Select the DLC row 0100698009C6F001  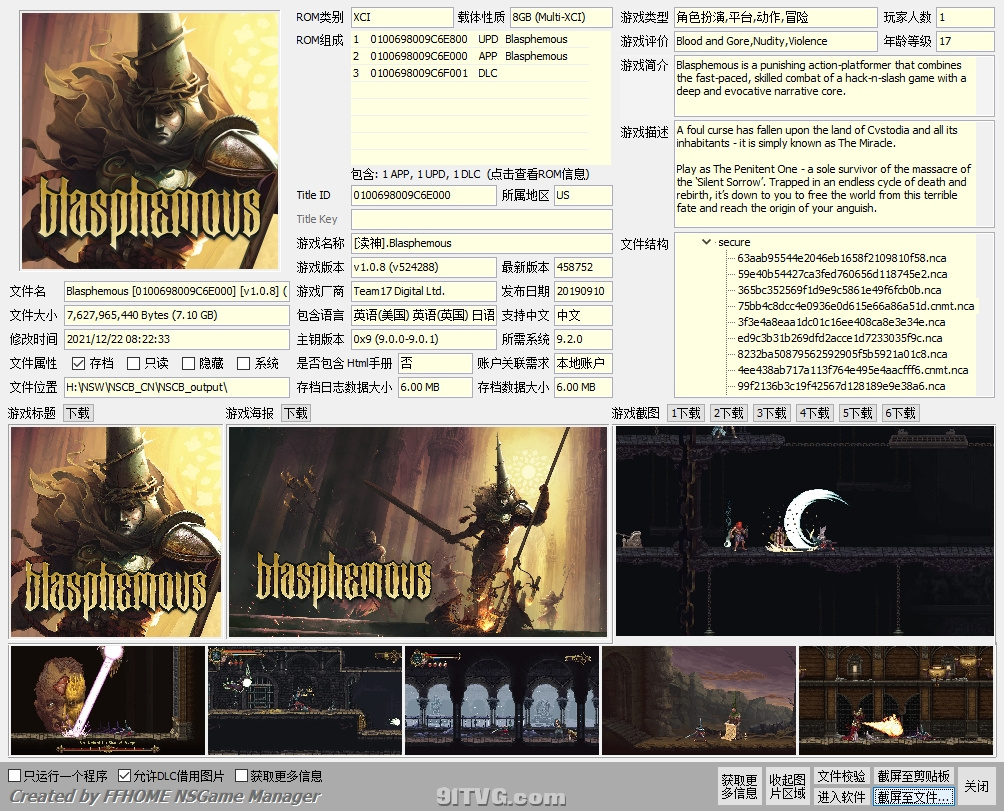pyautogui.click(x=480, y=73)
